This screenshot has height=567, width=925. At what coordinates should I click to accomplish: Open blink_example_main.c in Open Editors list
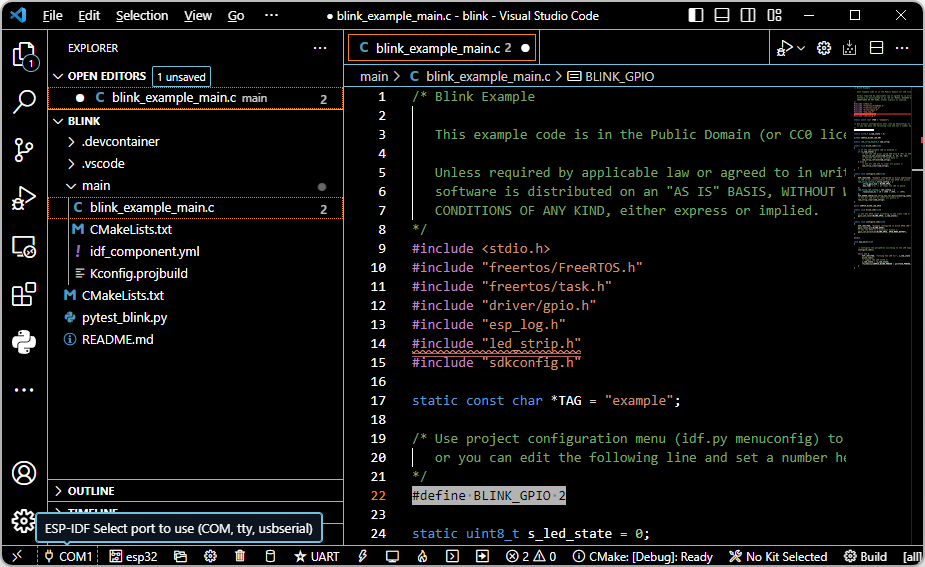[195, 98]
